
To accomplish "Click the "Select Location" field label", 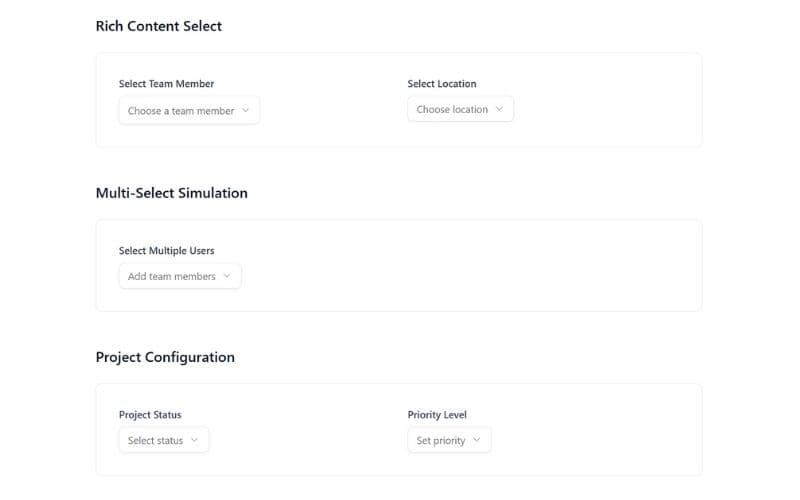I will pyautogui.click(x=441, y=84).
